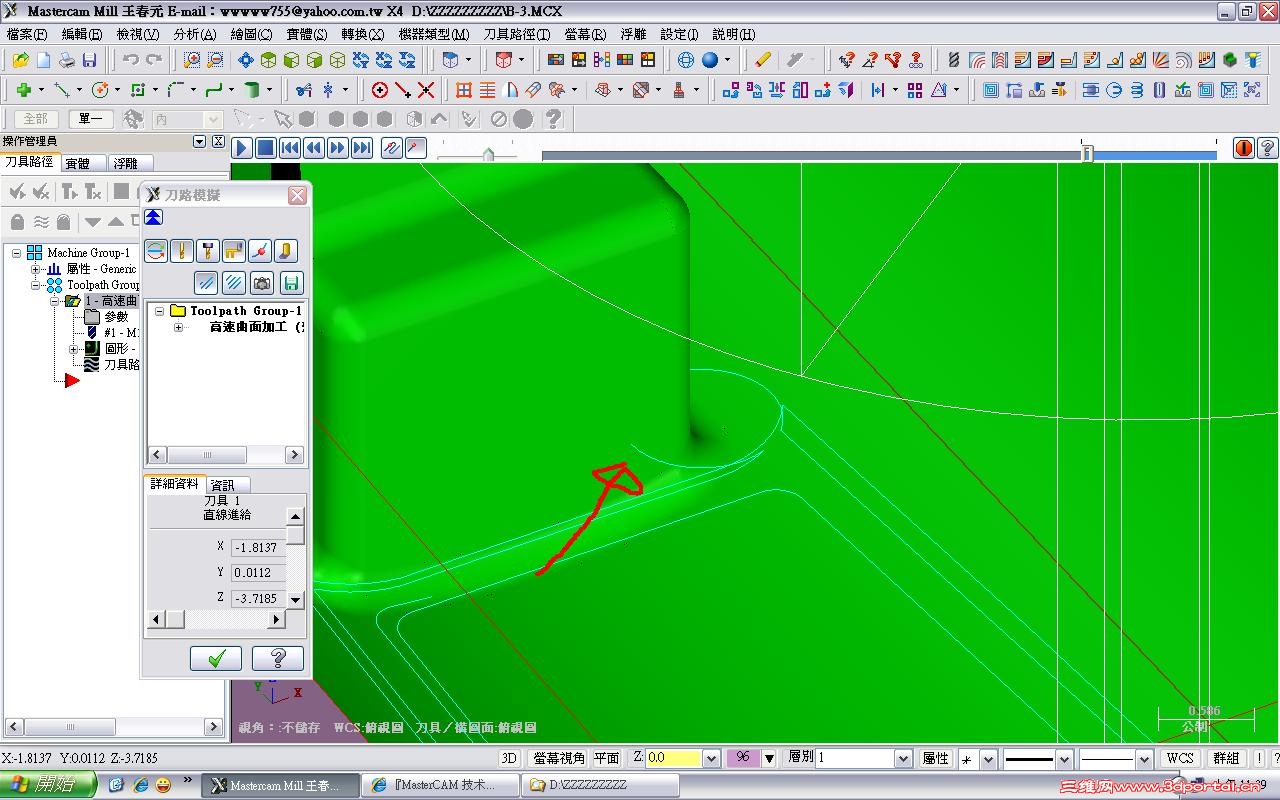The image size is (1280, 800).
Task: Toggle run mode with the red-pin icon
Action: 415,148
